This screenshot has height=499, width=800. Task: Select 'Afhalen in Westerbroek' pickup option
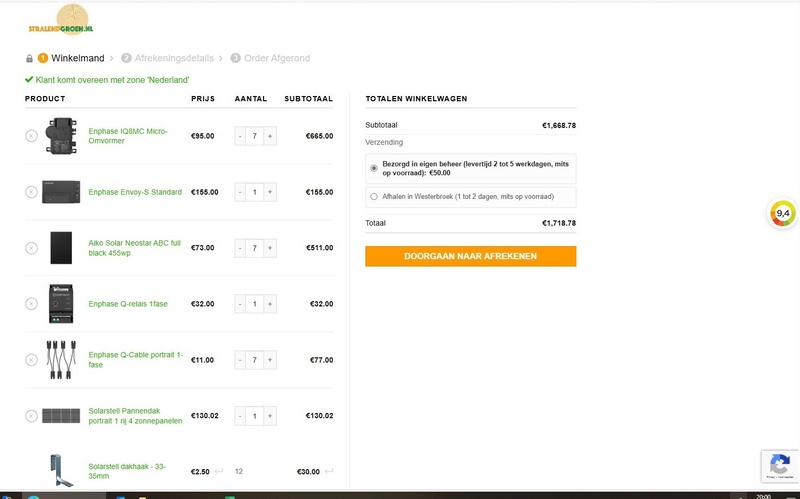click(x=374, y=196)
